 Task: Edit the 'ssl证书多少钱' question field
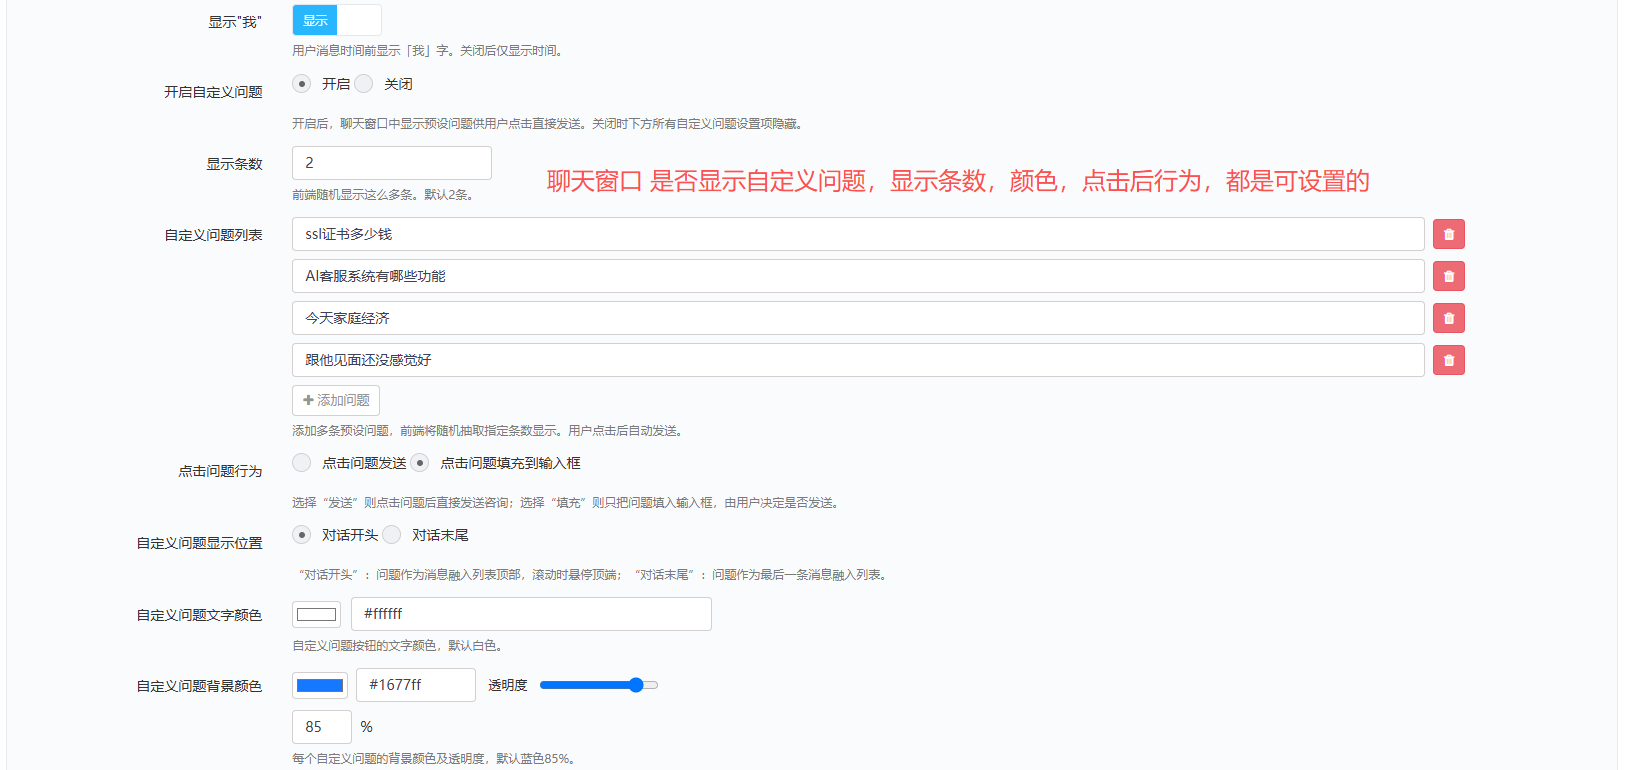click(x=858, y=234)
